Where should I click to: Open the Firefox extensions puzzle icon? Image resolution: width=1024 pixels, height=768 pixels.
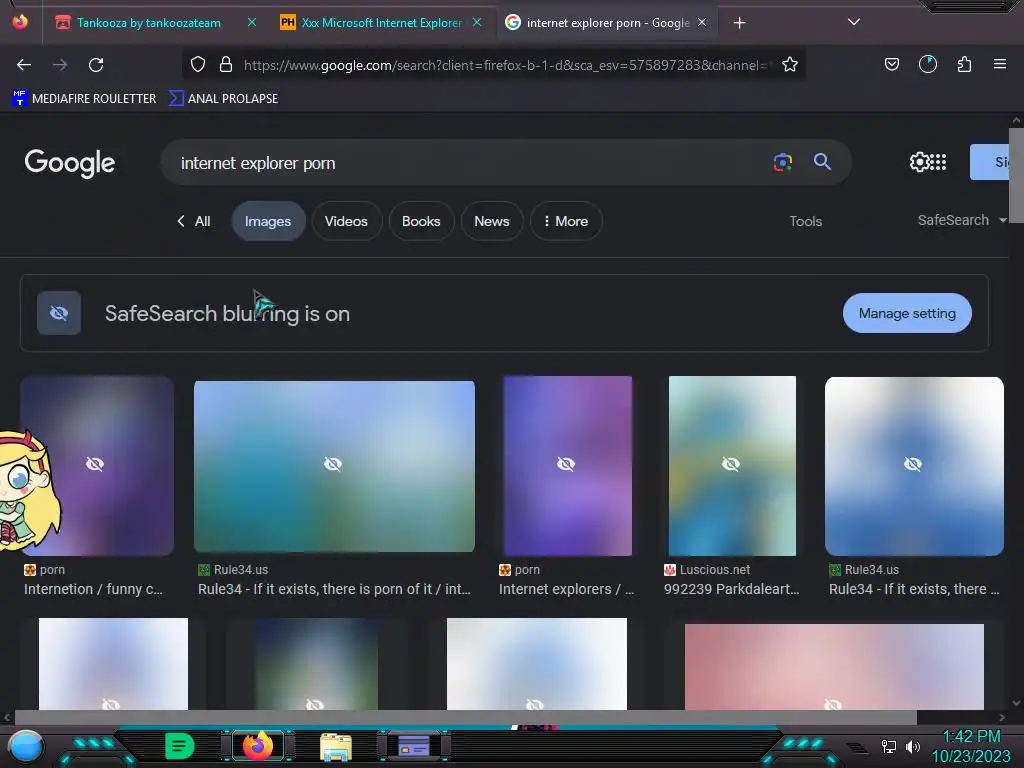coord(964,64)
